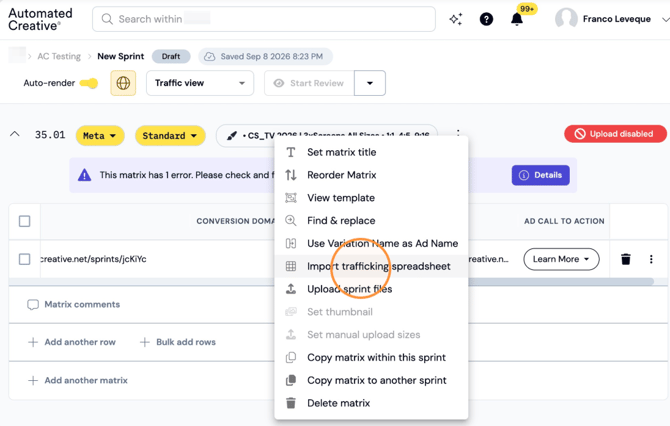Click the Start Review button

(x=309, y=83)
